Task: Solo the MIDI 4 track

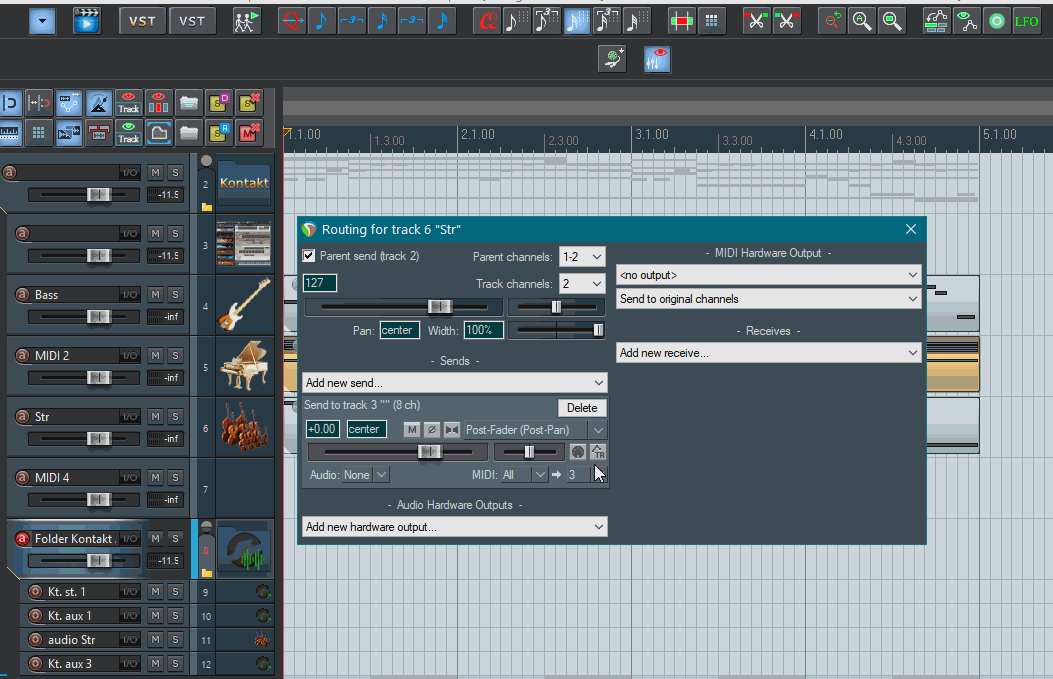Action: tap(175, 478)
